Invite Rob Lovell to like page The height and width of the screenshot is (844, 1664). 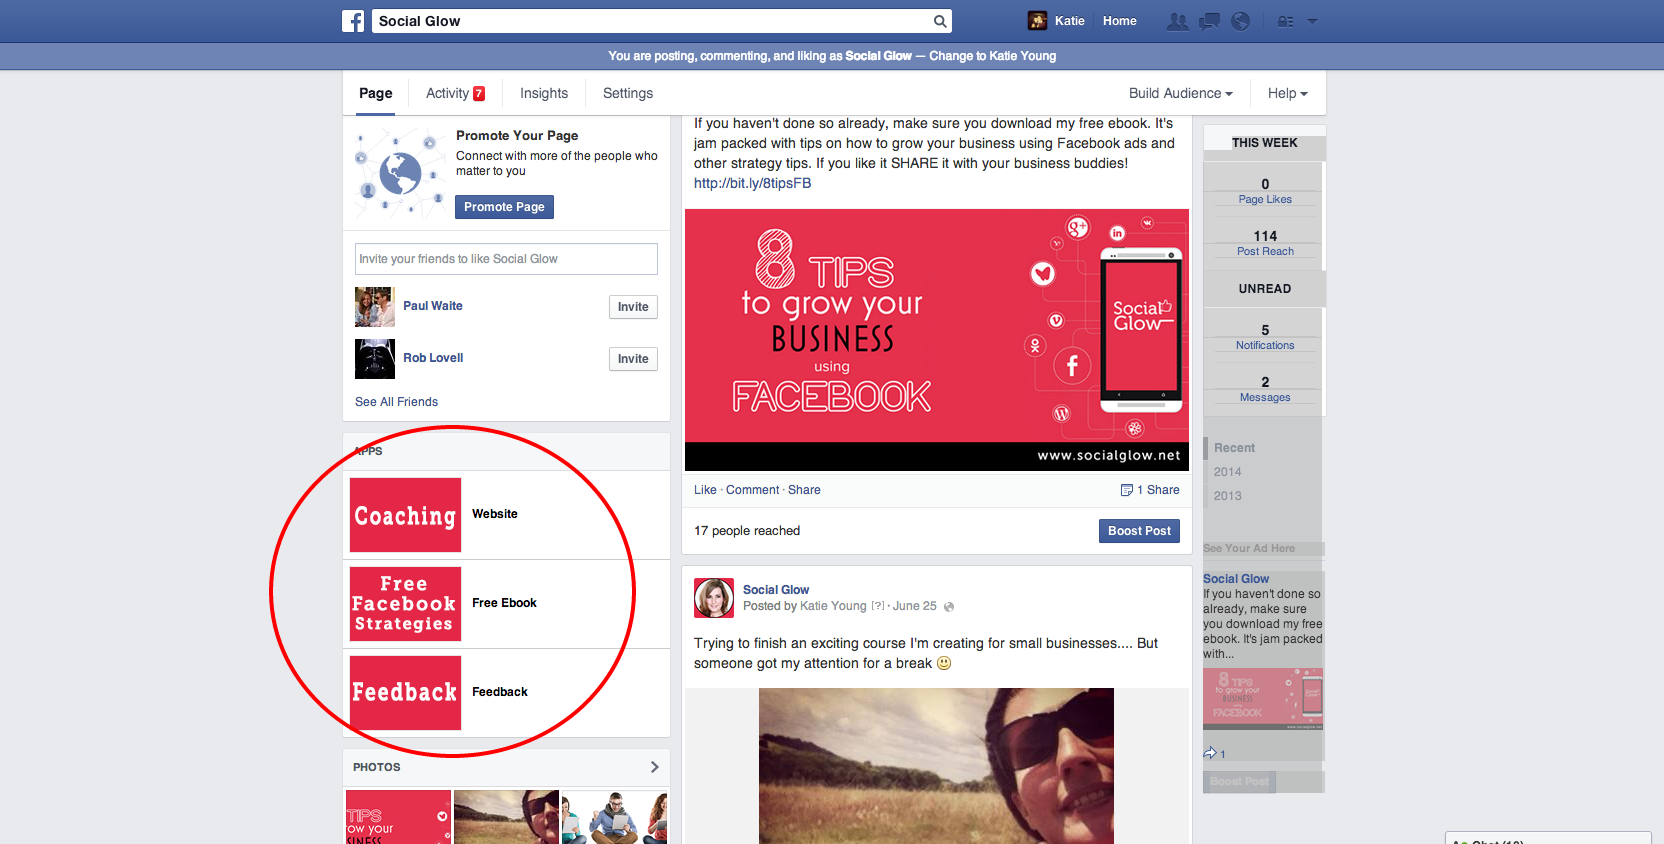pos(633,359)
